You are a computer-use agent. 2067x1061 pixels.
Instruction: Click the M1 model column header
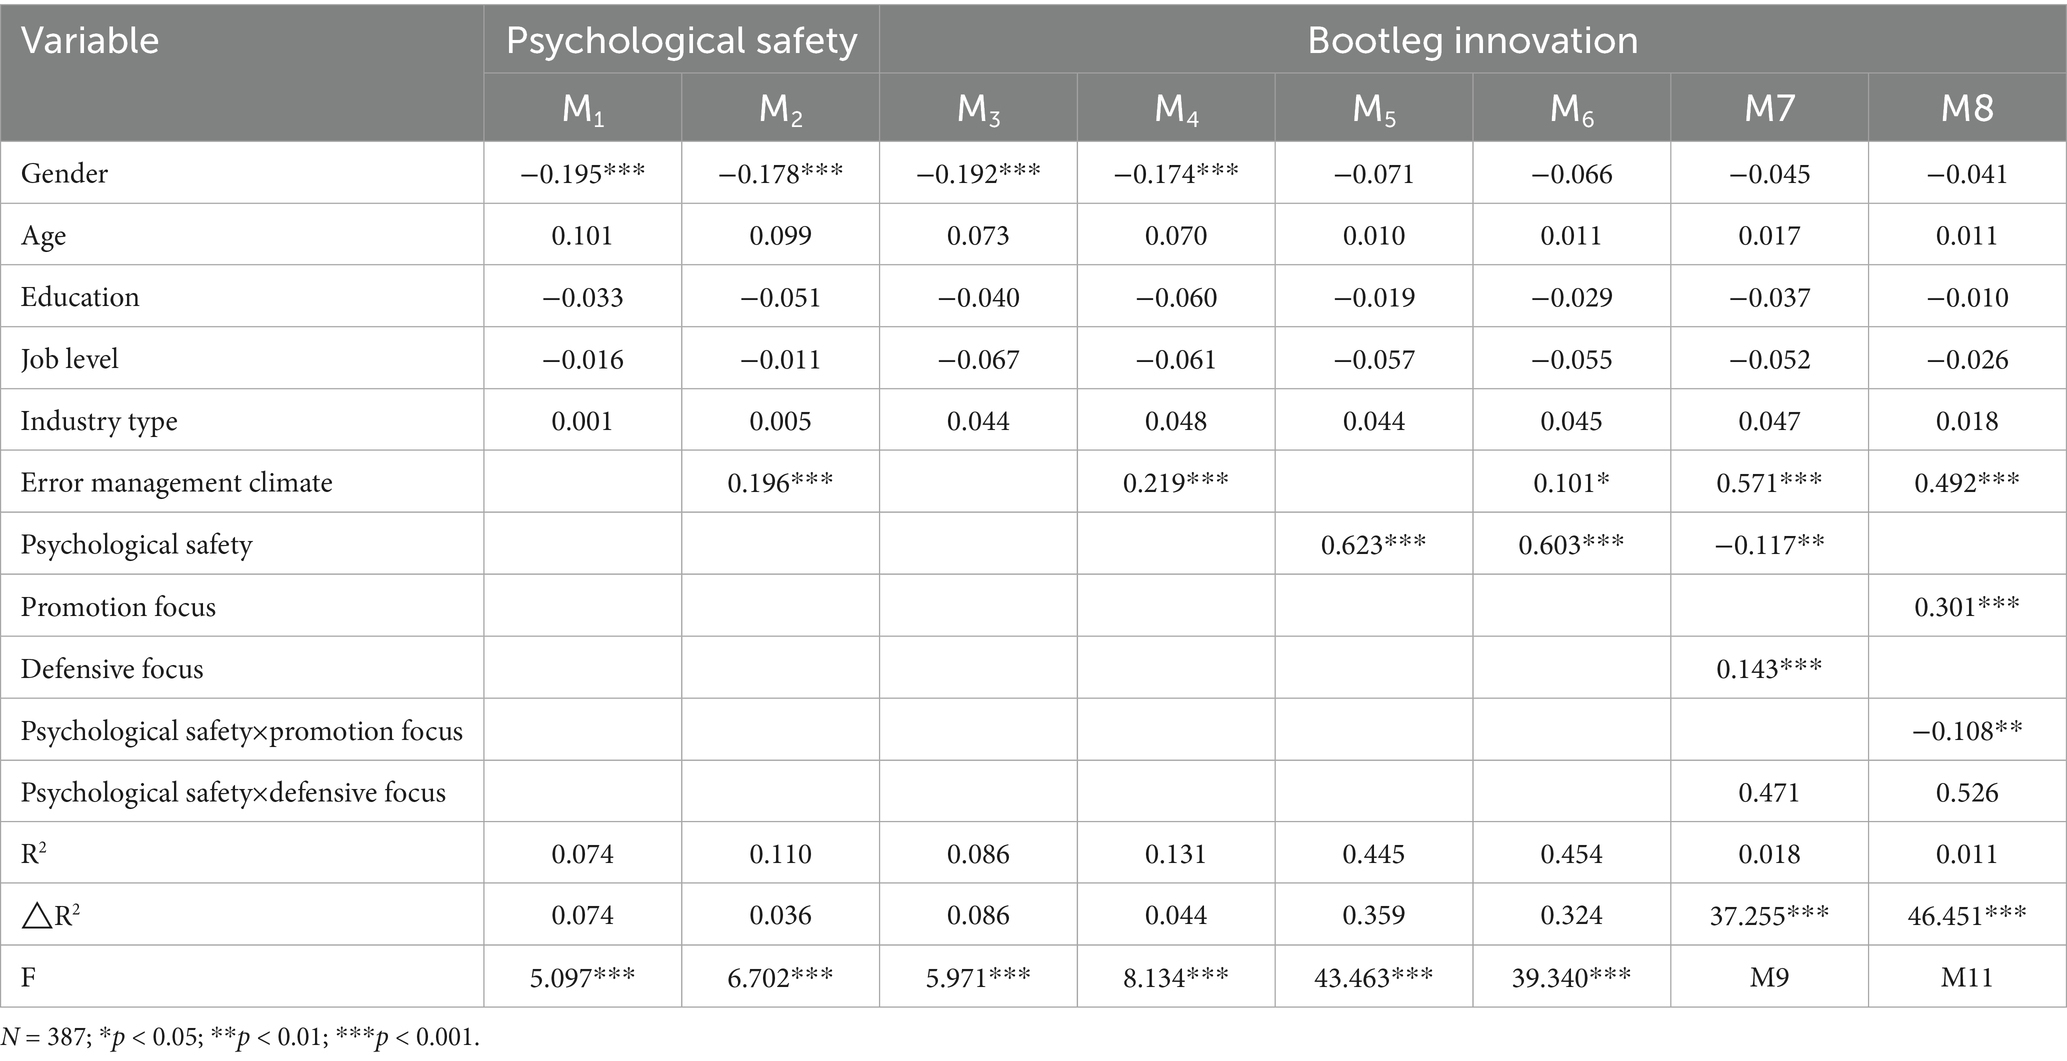583,108
